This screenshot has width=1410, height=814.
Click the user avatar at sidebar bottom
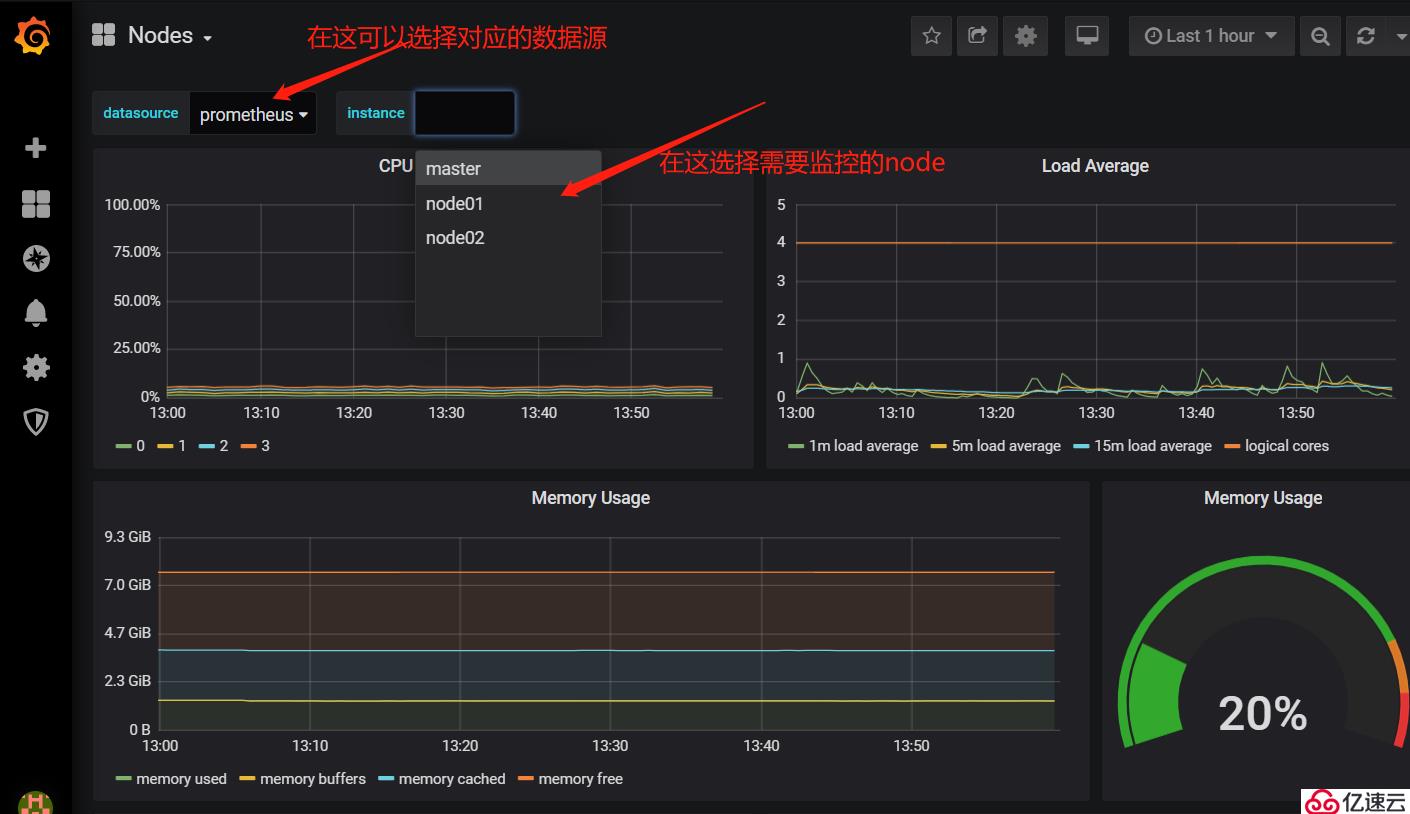[x=35, y=803]
